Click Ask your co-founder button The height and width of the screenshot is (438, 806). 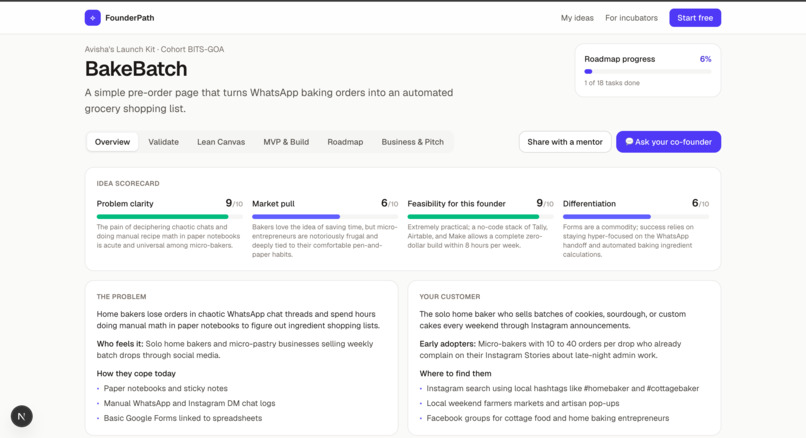(x=668, y=142)
